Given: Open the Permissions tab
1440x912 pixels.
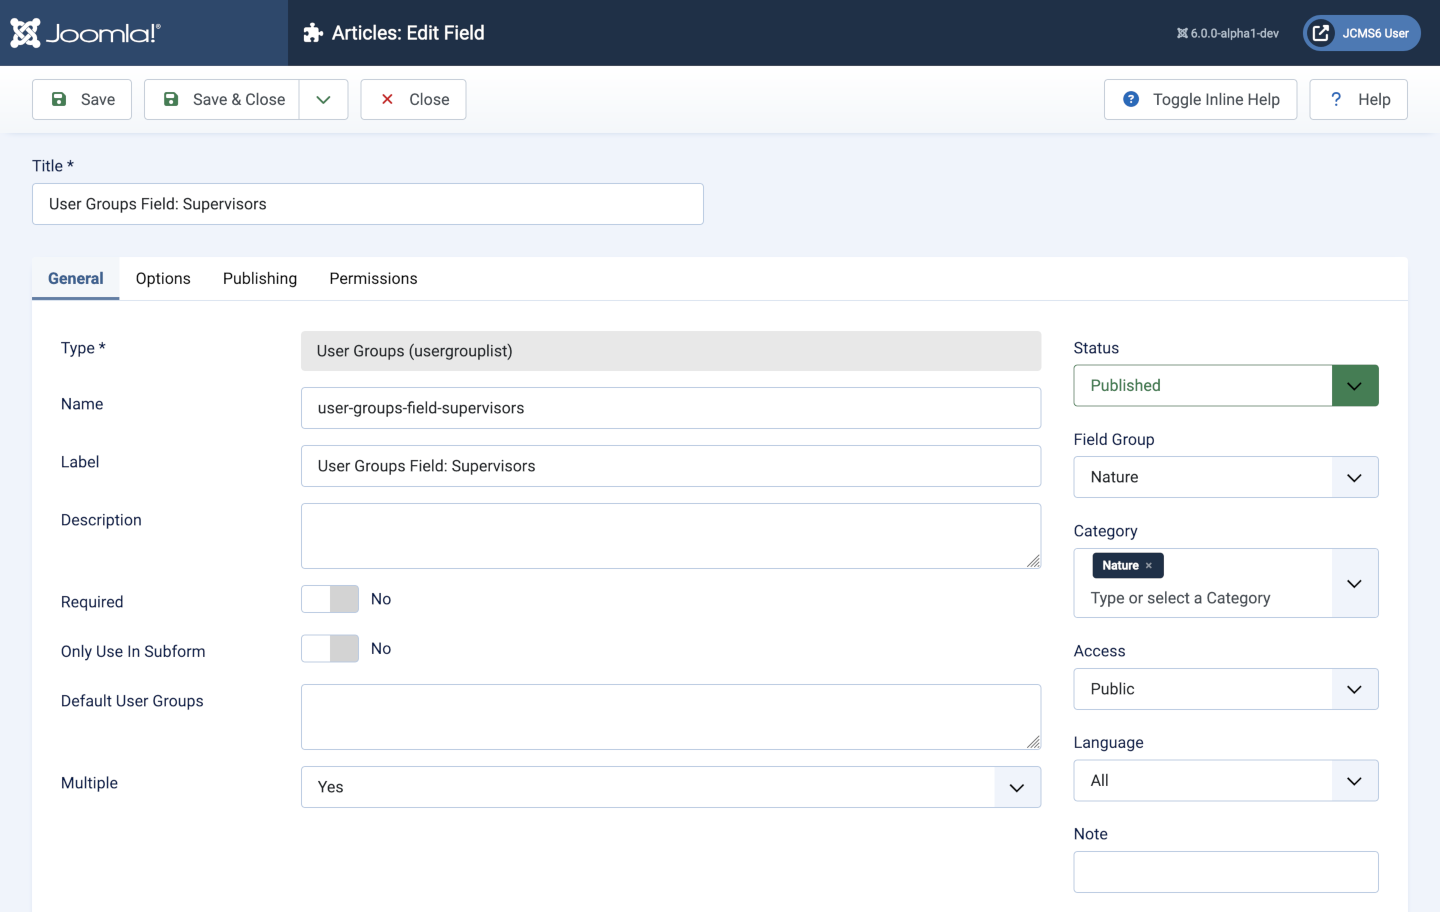Looking at the screenshot, I should click(373, 278).
